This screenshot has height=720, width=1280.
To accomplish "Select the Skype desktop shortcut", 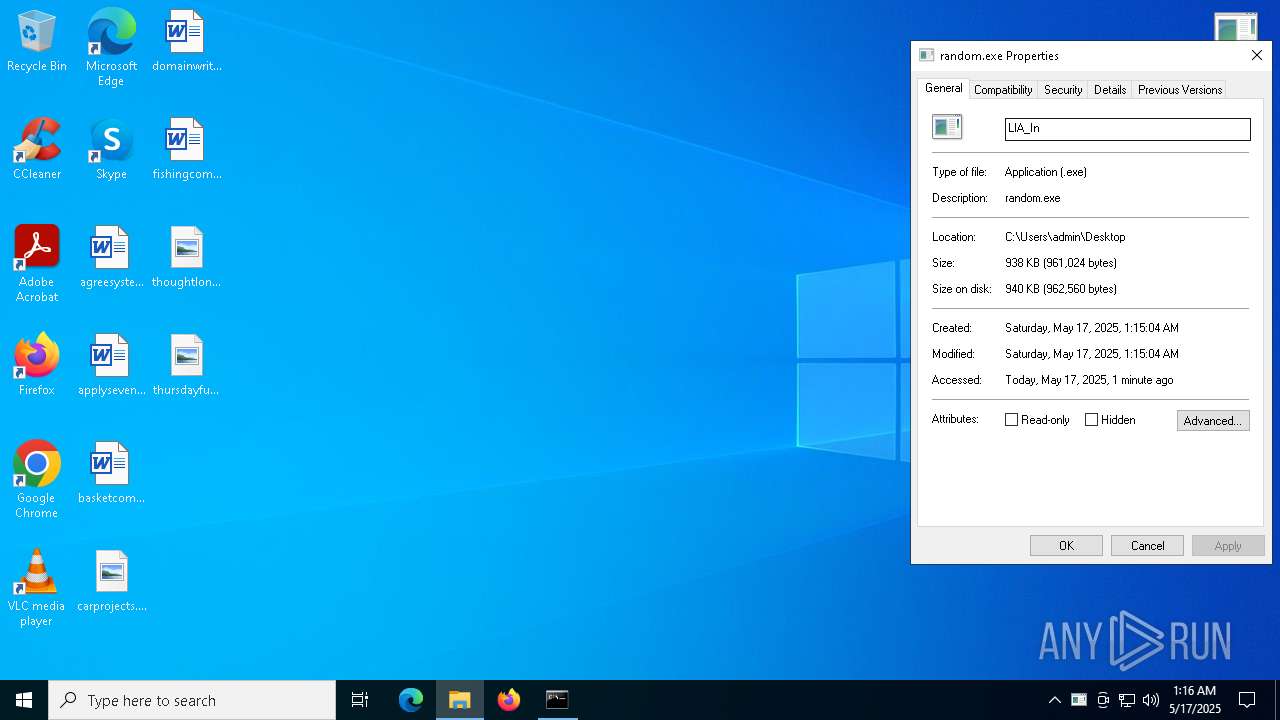I will click(x=111, y=150).
